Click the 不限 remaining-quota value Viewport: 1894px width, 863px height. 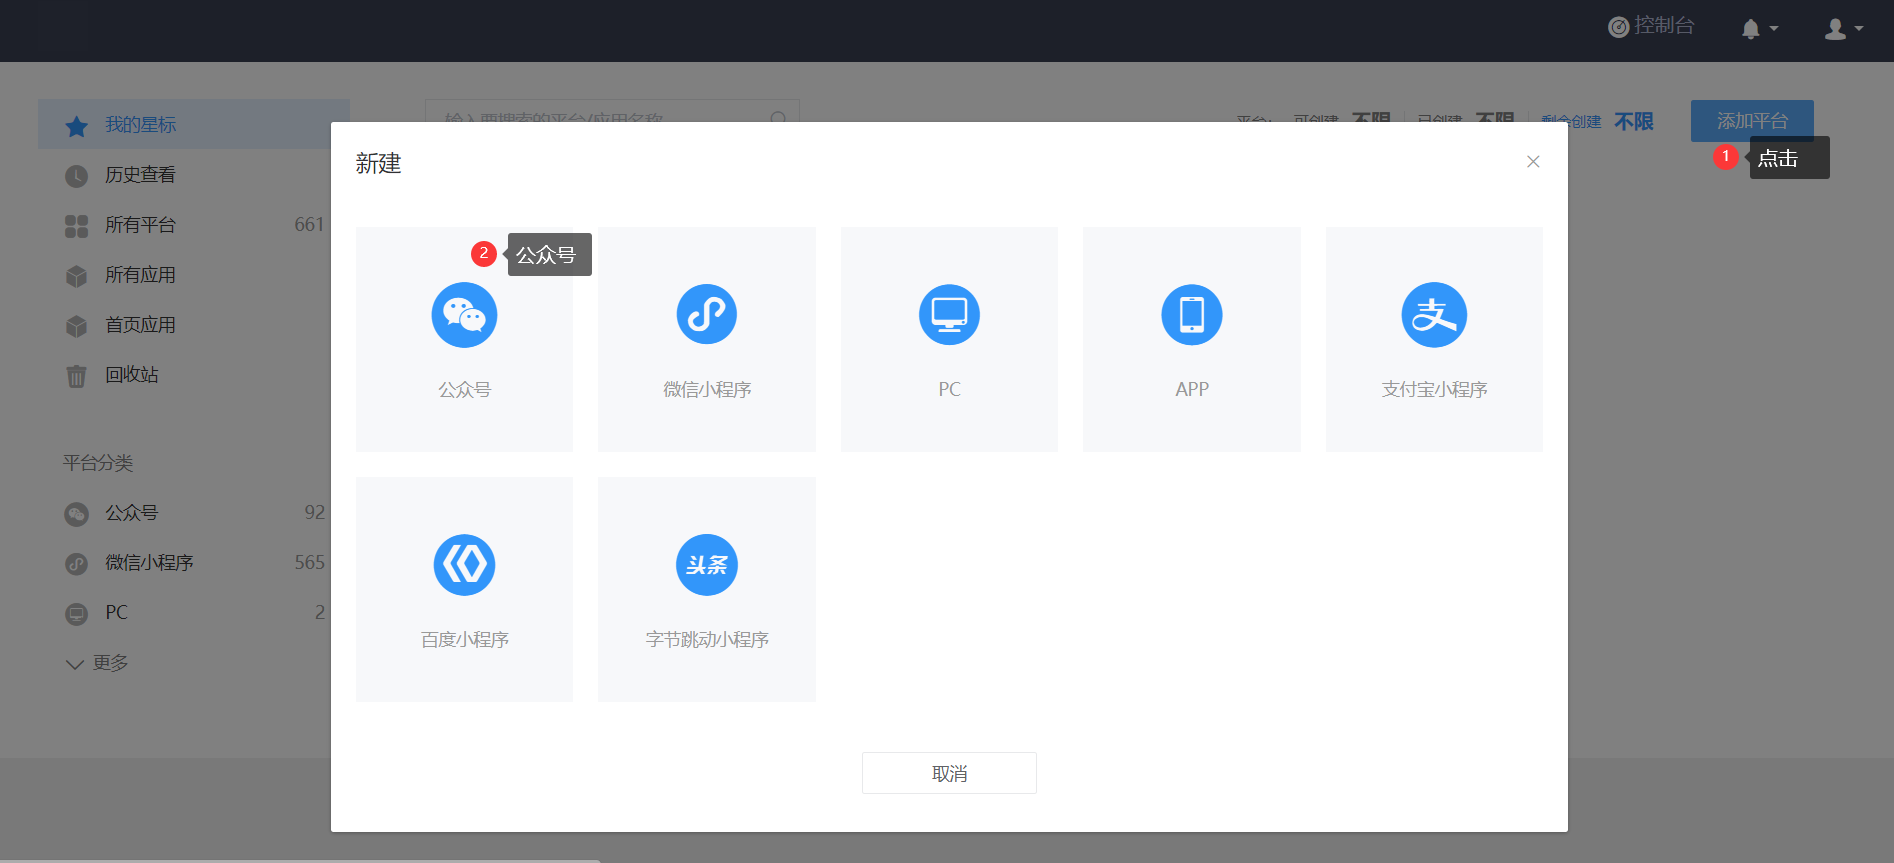(x=1633, y=122)
